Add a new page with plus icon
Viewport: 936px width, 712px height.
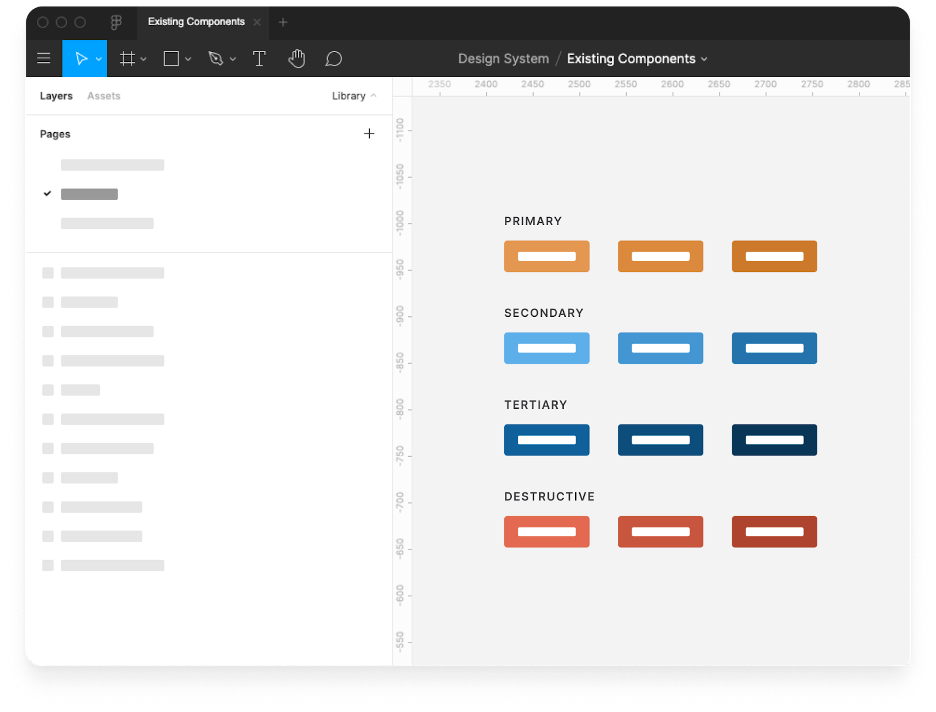[x=369, y=133]
